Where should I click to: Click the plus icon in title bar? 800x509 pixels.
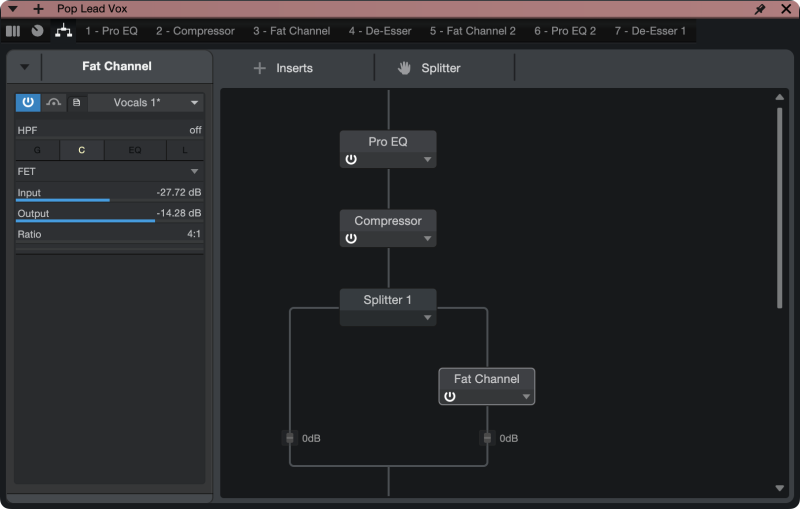pyautogui.click(x=38, y=9)
